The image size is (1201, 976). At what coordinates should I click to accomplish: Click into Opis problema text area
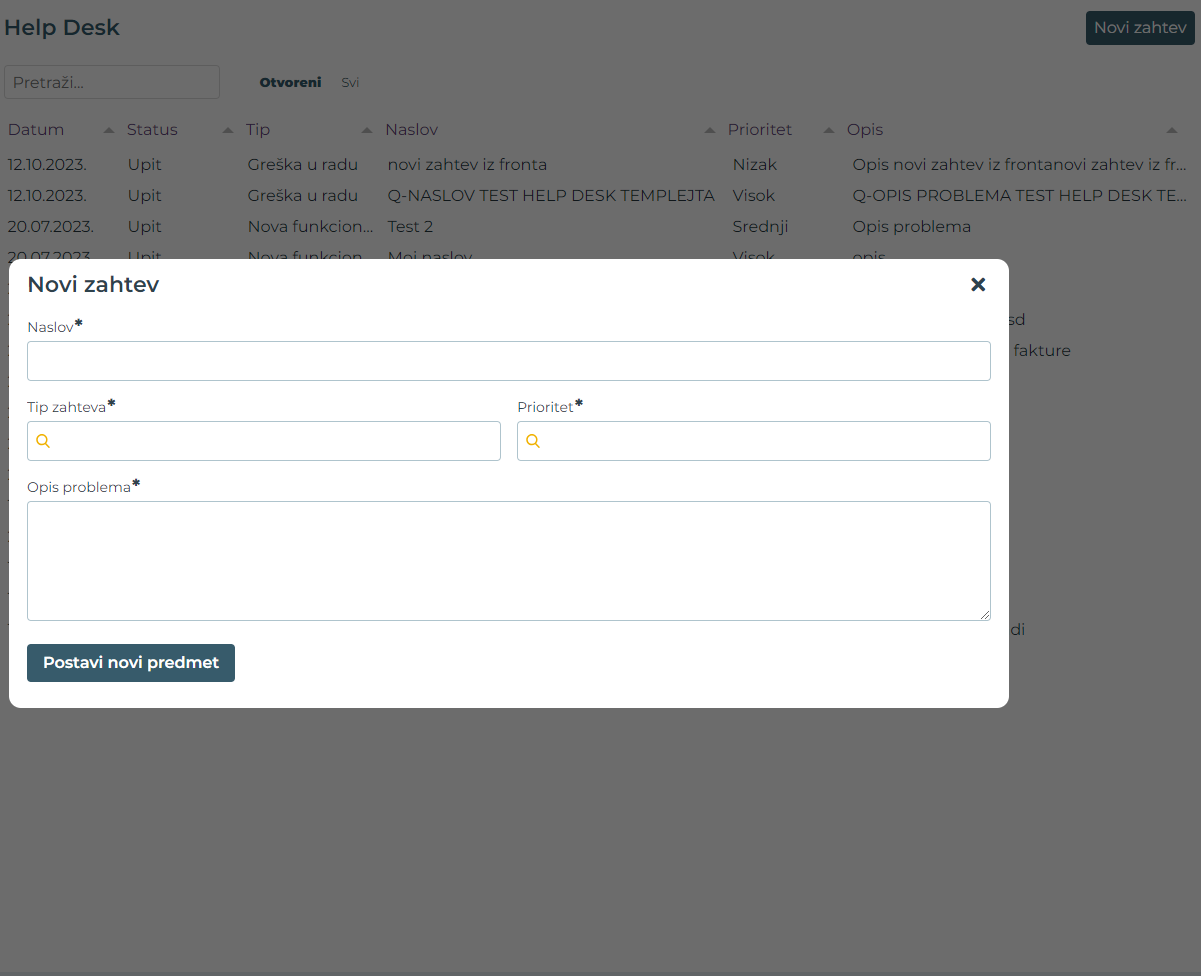click(x=508, y=560)
